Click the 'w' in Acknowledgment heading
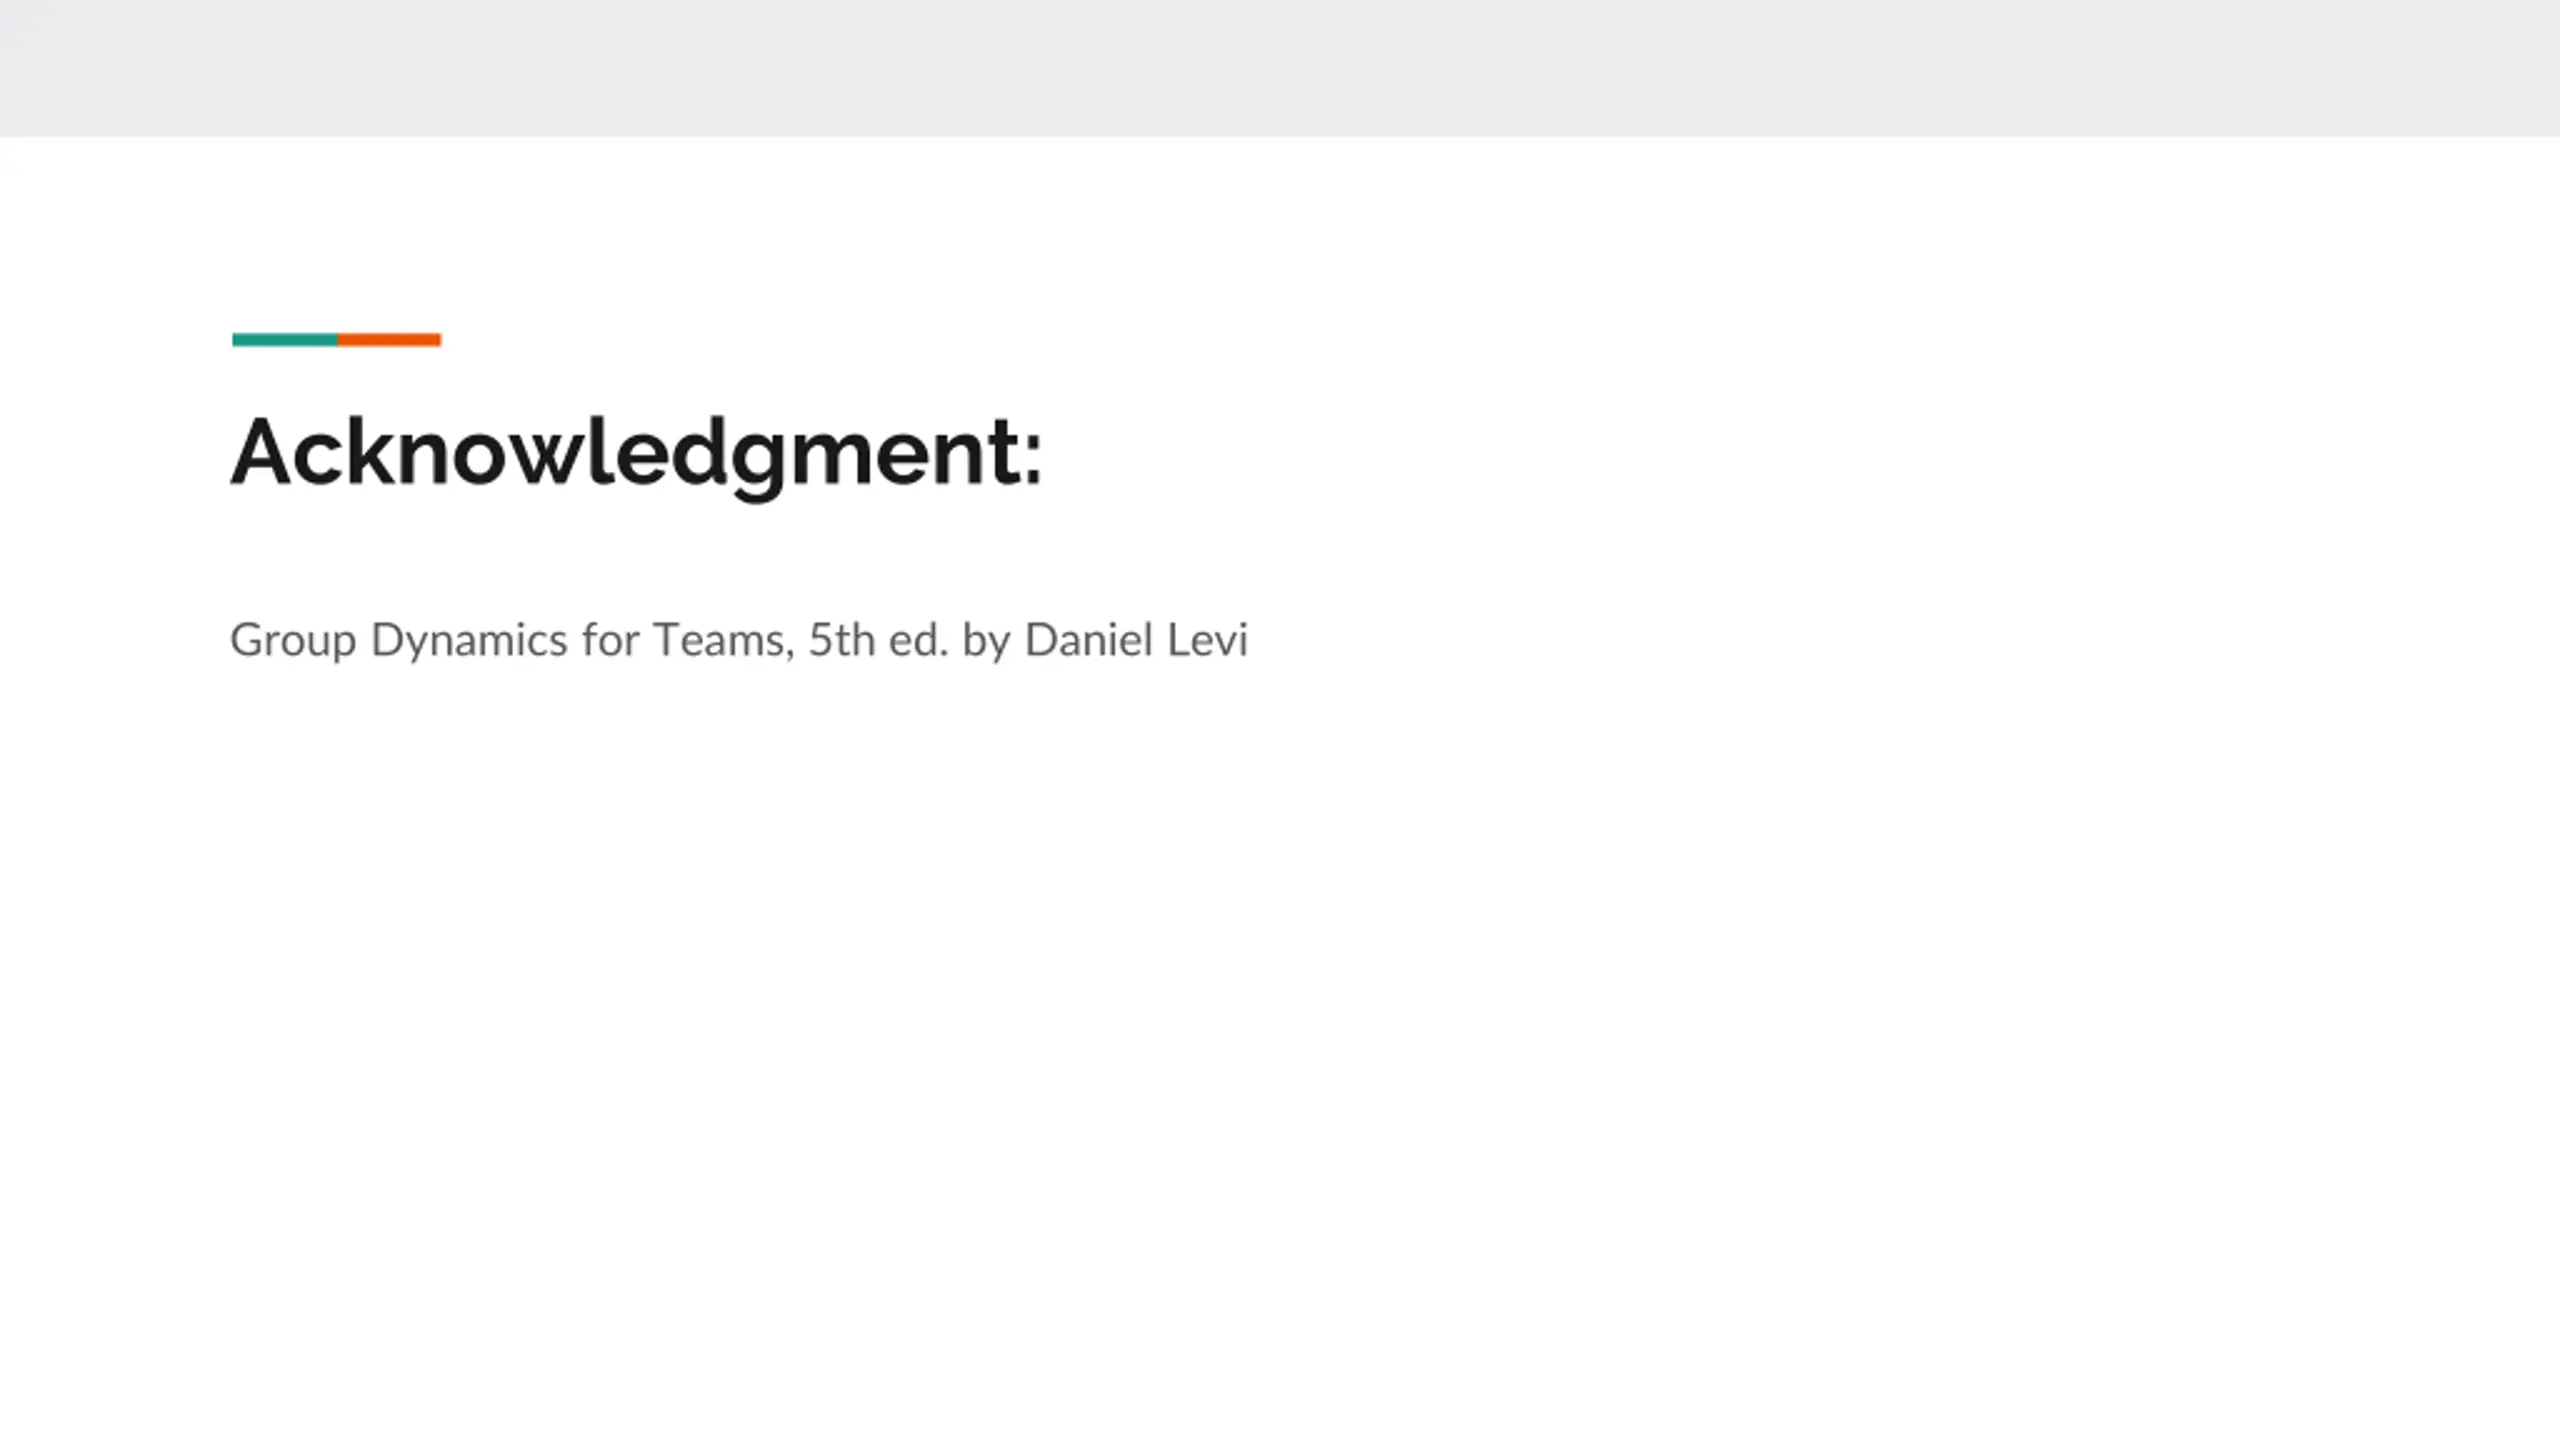 (x=545, y=459)
